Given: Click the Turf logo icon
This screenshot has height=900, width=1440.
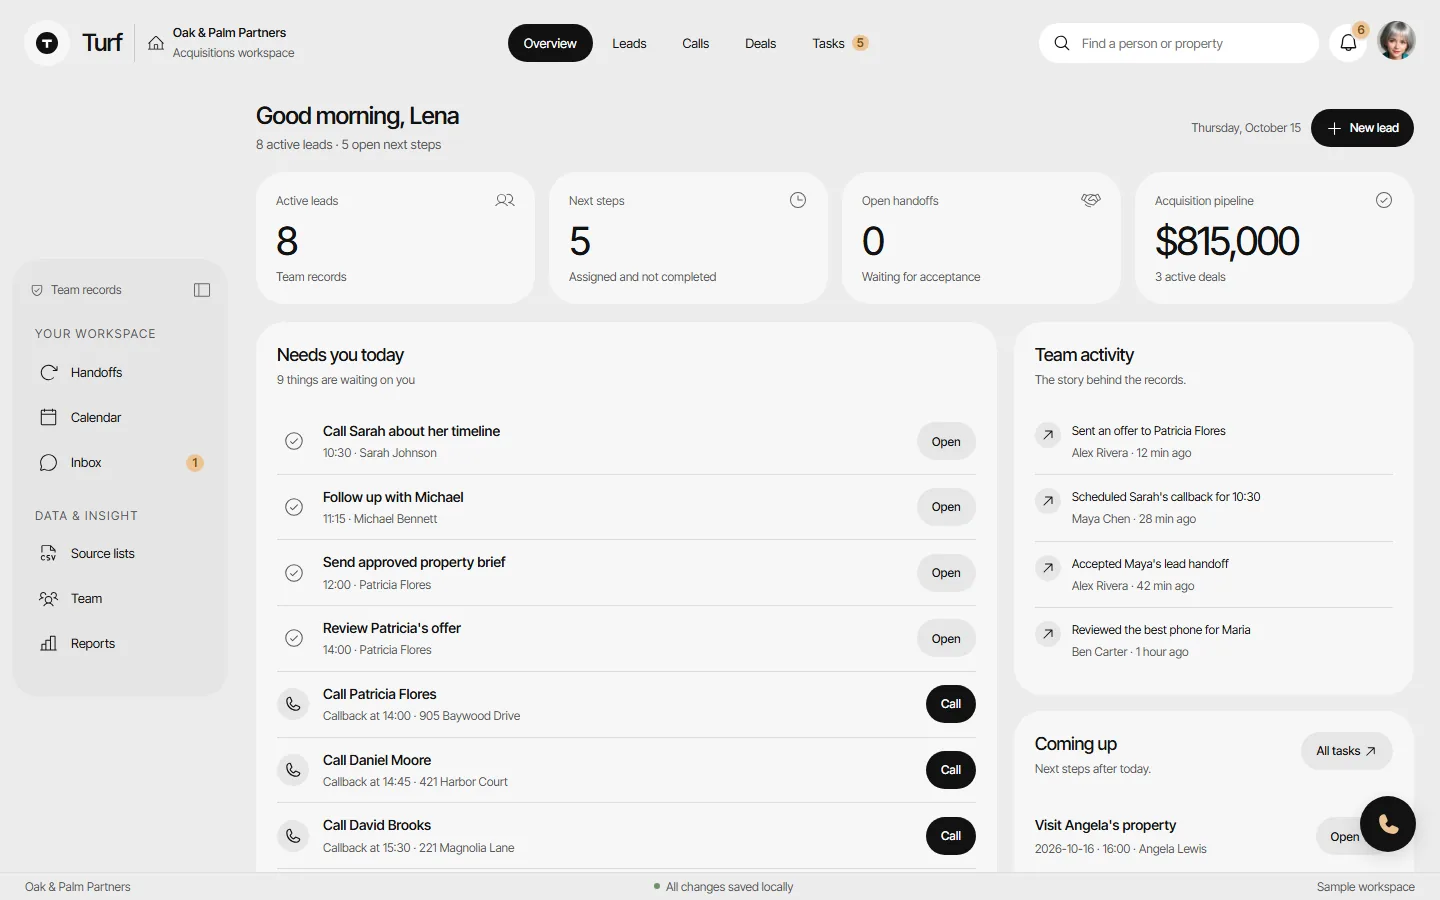Looking at the screenshot, I should 47,43.
